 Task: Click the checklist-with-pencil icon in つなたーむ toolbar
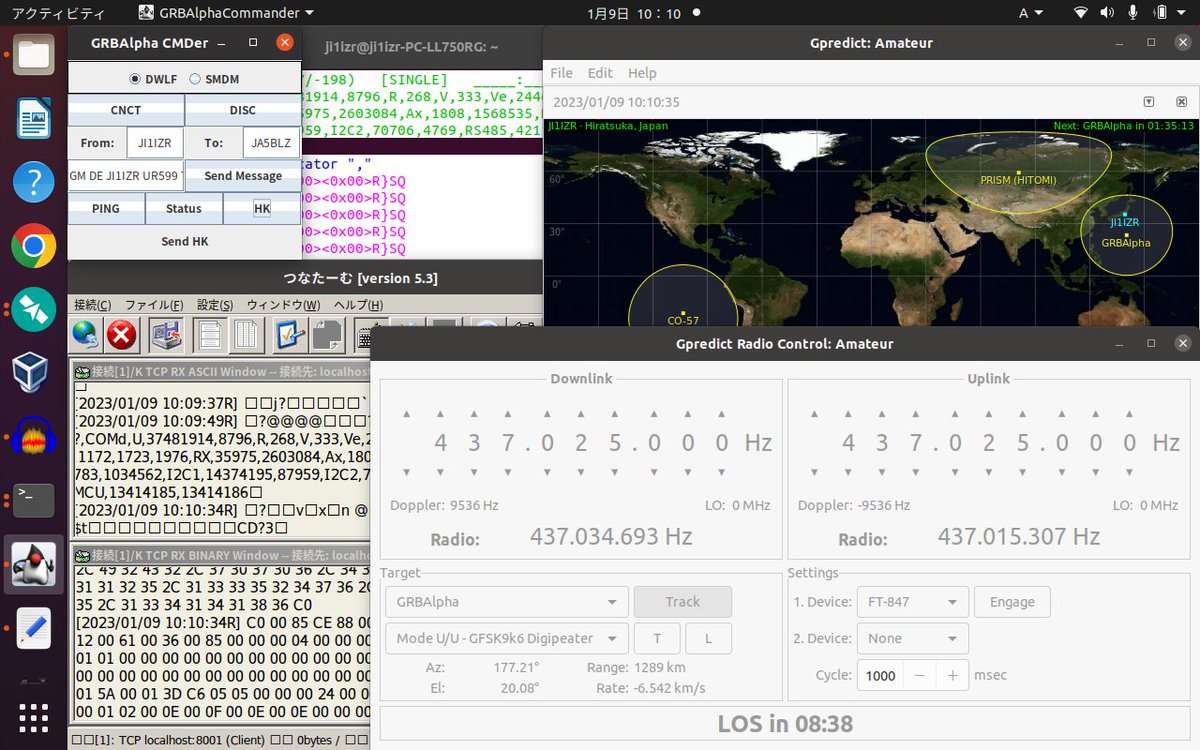(x=291, y=336)
